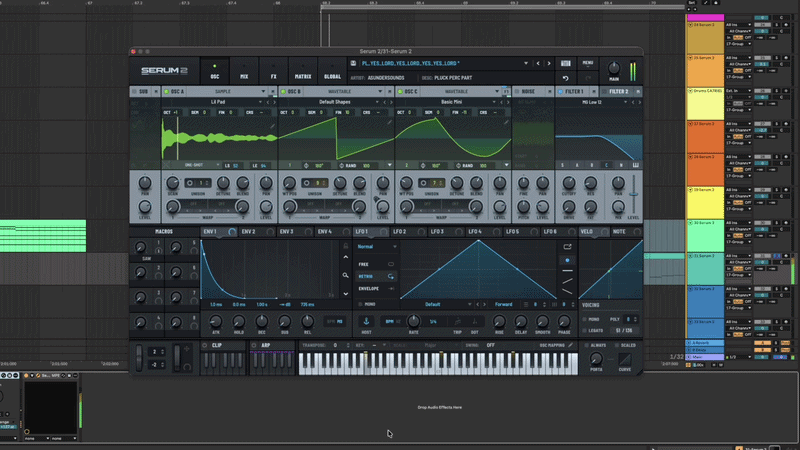Select LFO FREE trigger mode

[x=376, y=264]
